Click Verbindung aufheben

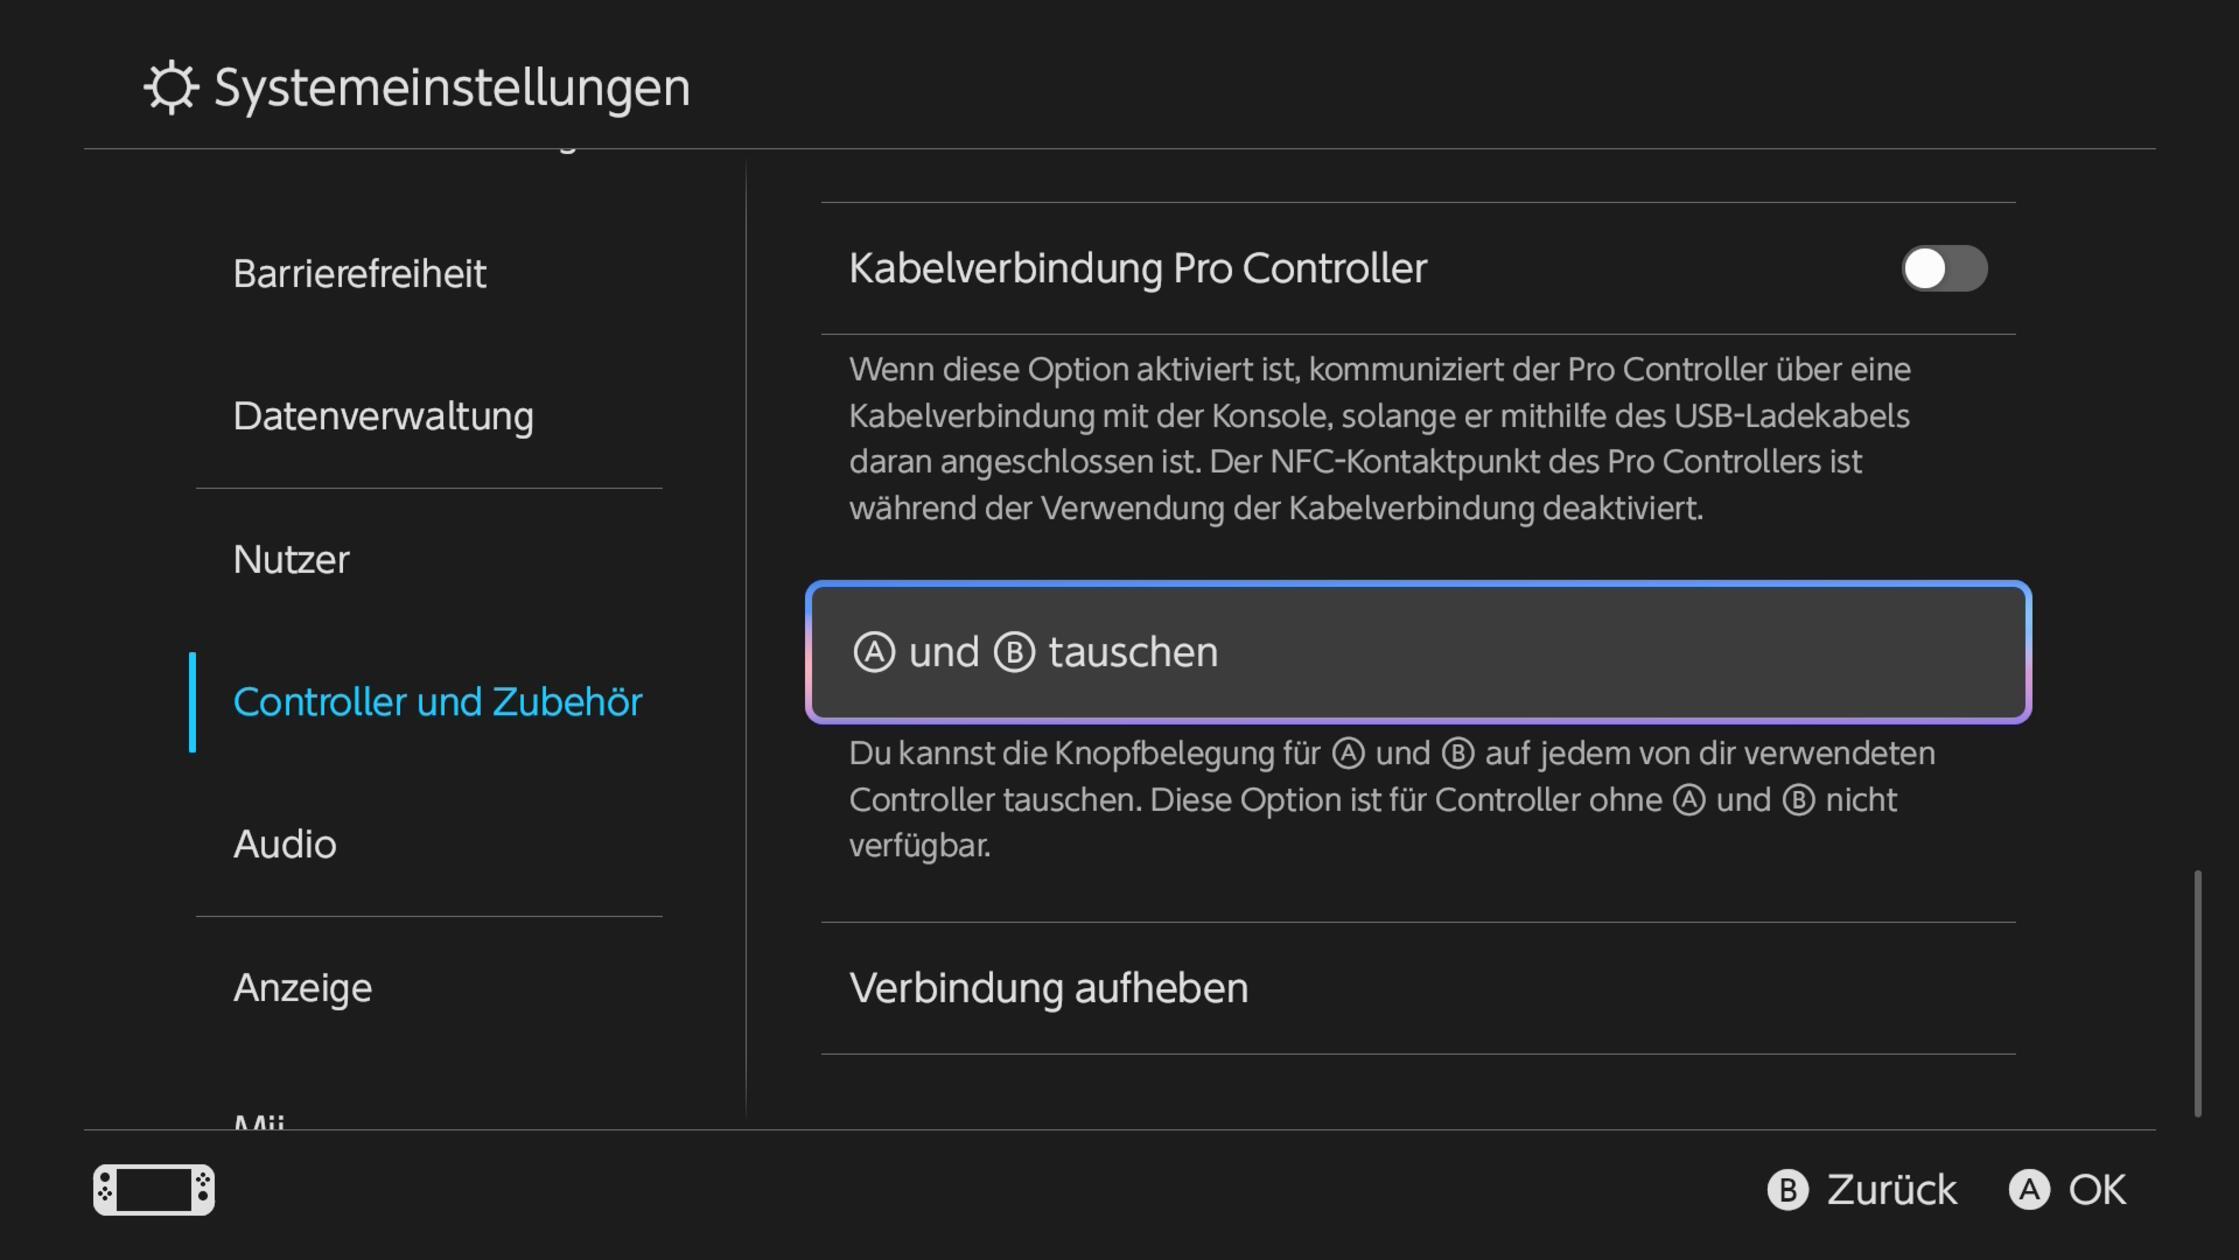(1048, 988)
